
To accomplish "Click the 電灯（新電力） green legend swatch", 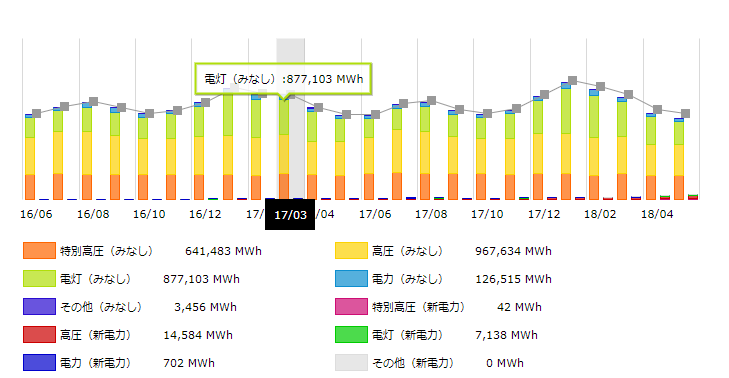I will 351,334.
